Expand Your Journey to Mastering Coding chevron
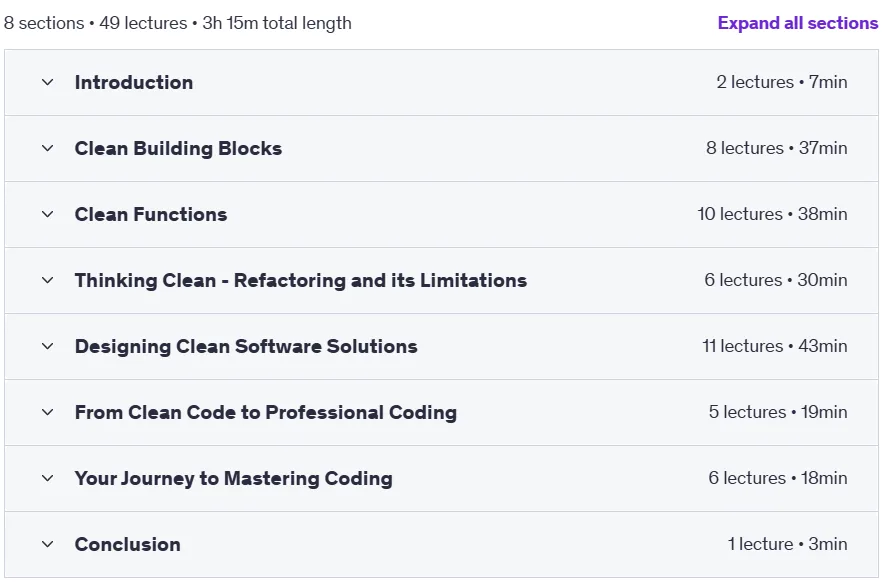 click(x=48, y=479)
